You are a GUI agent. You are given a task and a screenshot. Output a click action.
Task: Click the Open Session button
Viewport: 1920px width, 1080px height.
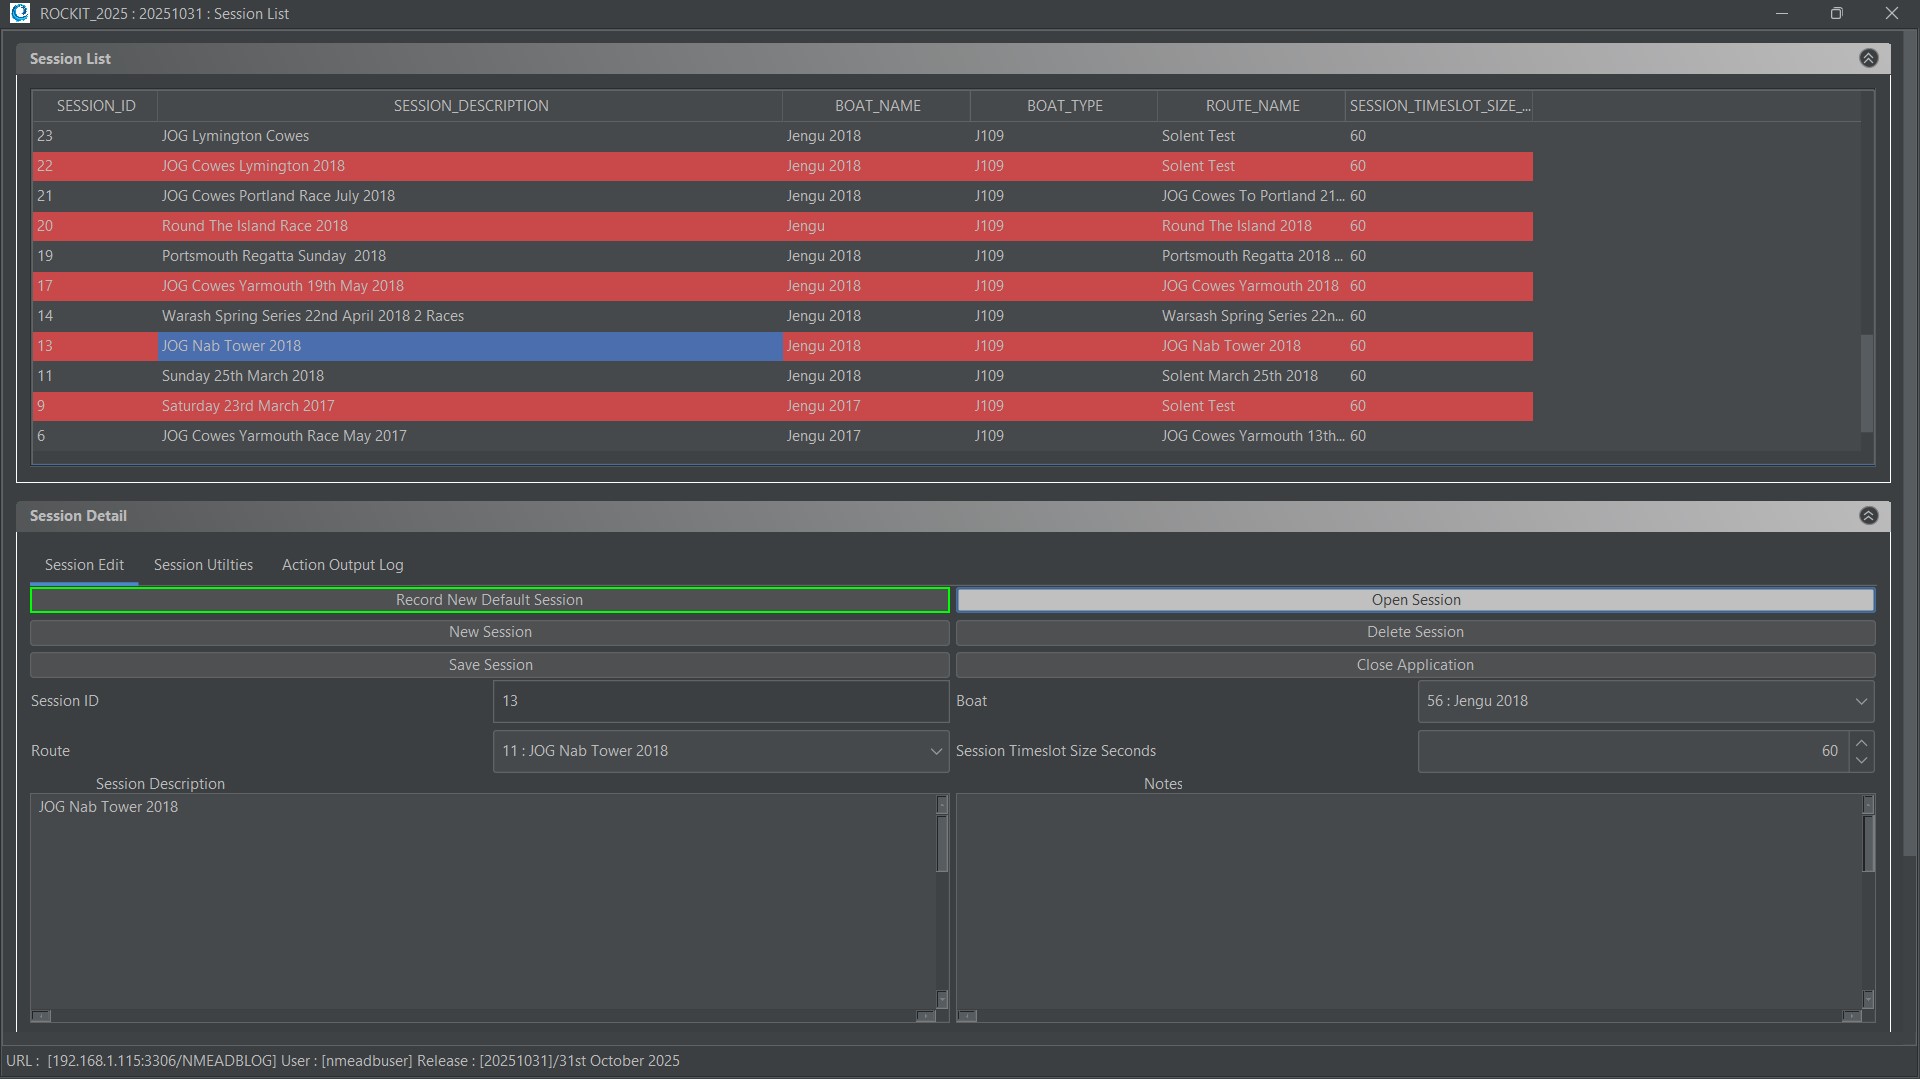point(1414,600)
